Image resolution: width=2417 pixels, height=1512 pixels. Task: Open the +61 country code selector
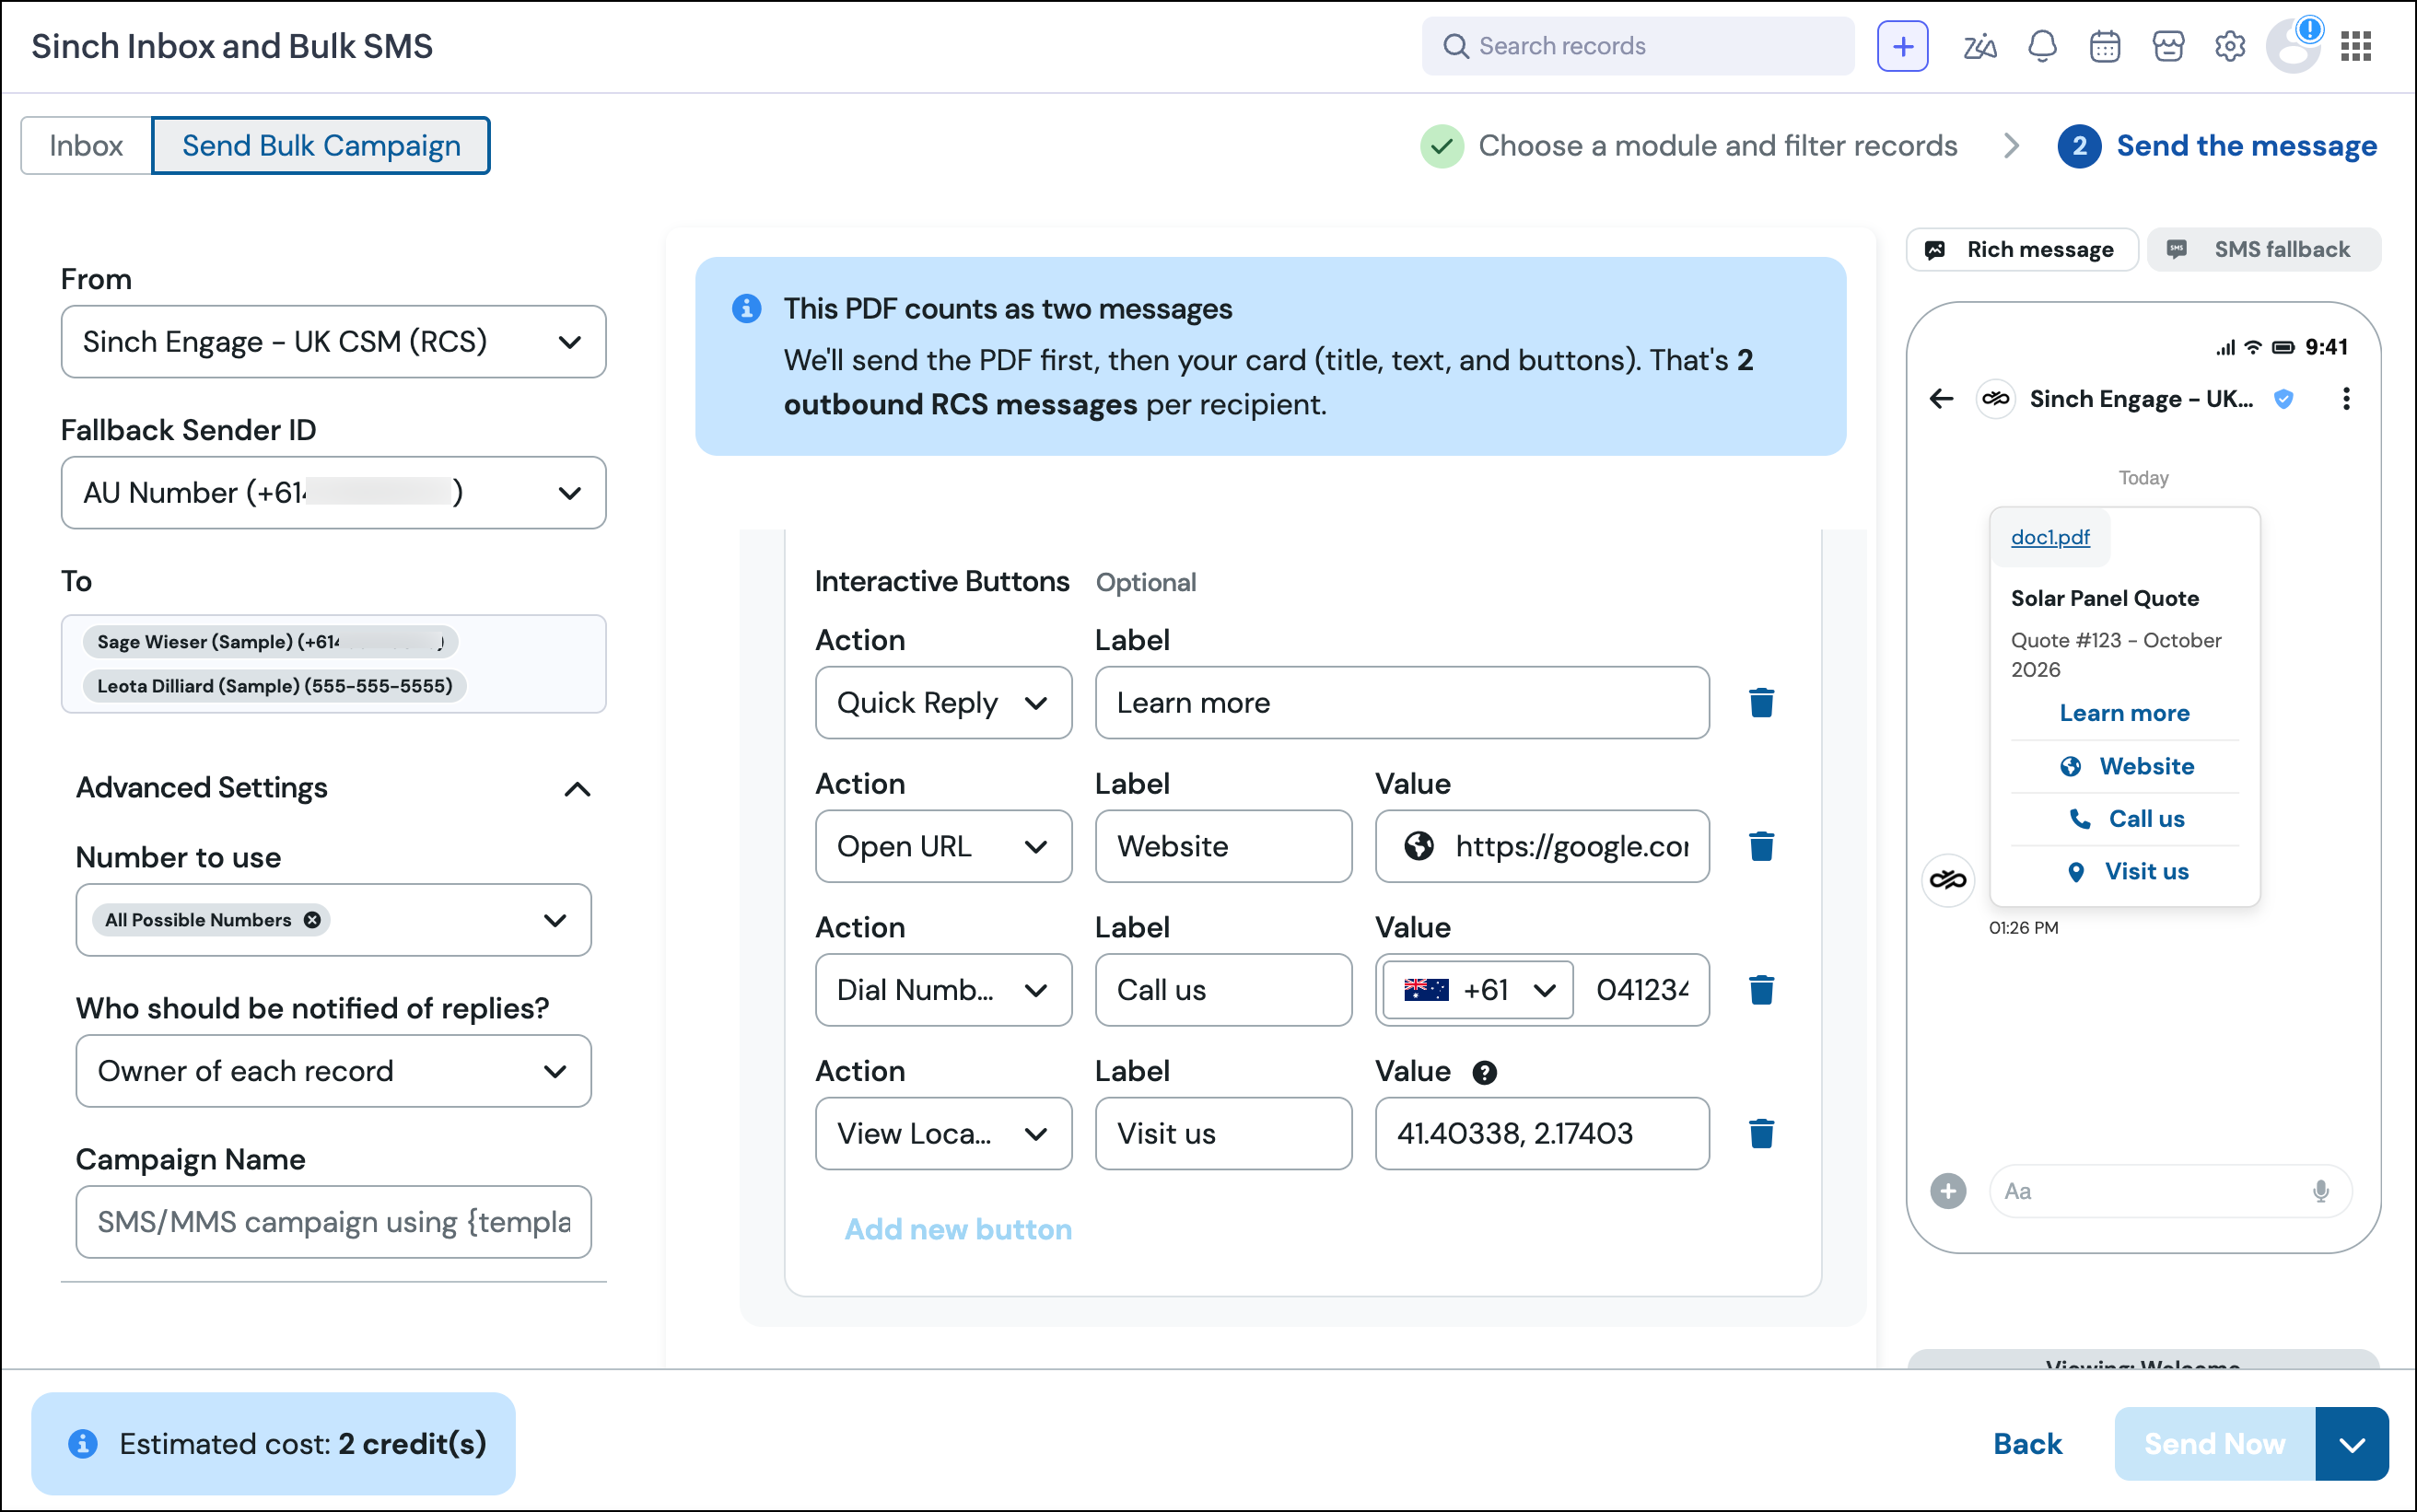point(1478,990)
